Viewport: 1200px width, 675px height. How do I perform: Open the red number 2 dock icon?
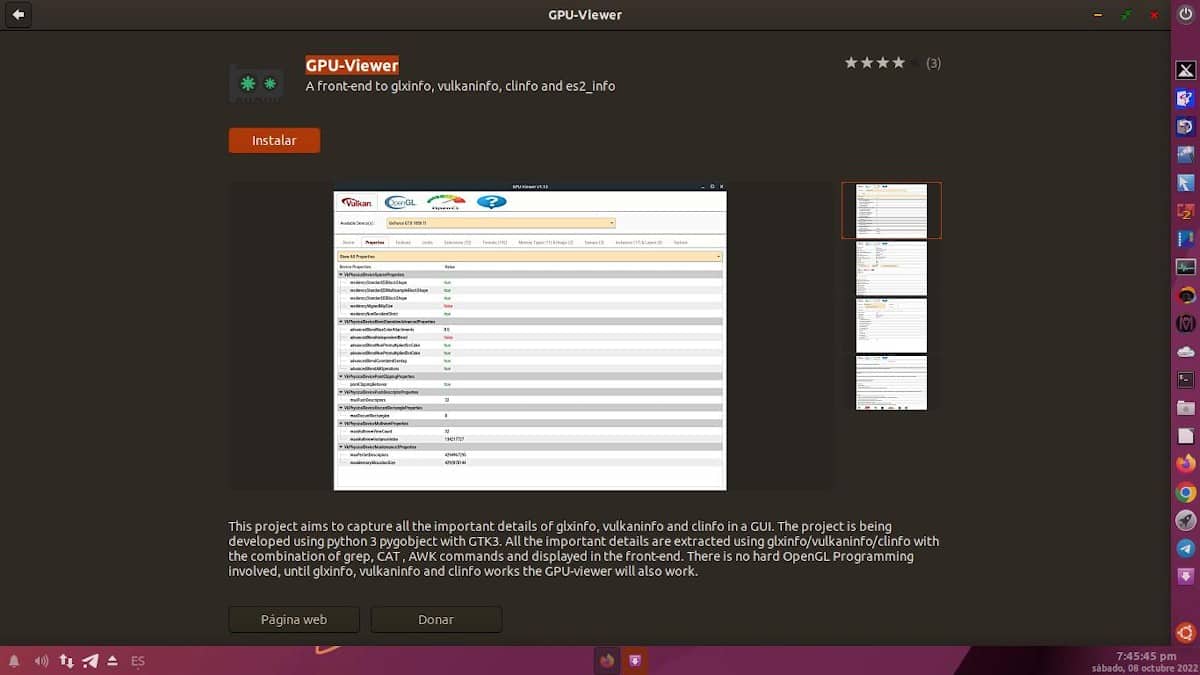click(1186, 211)
